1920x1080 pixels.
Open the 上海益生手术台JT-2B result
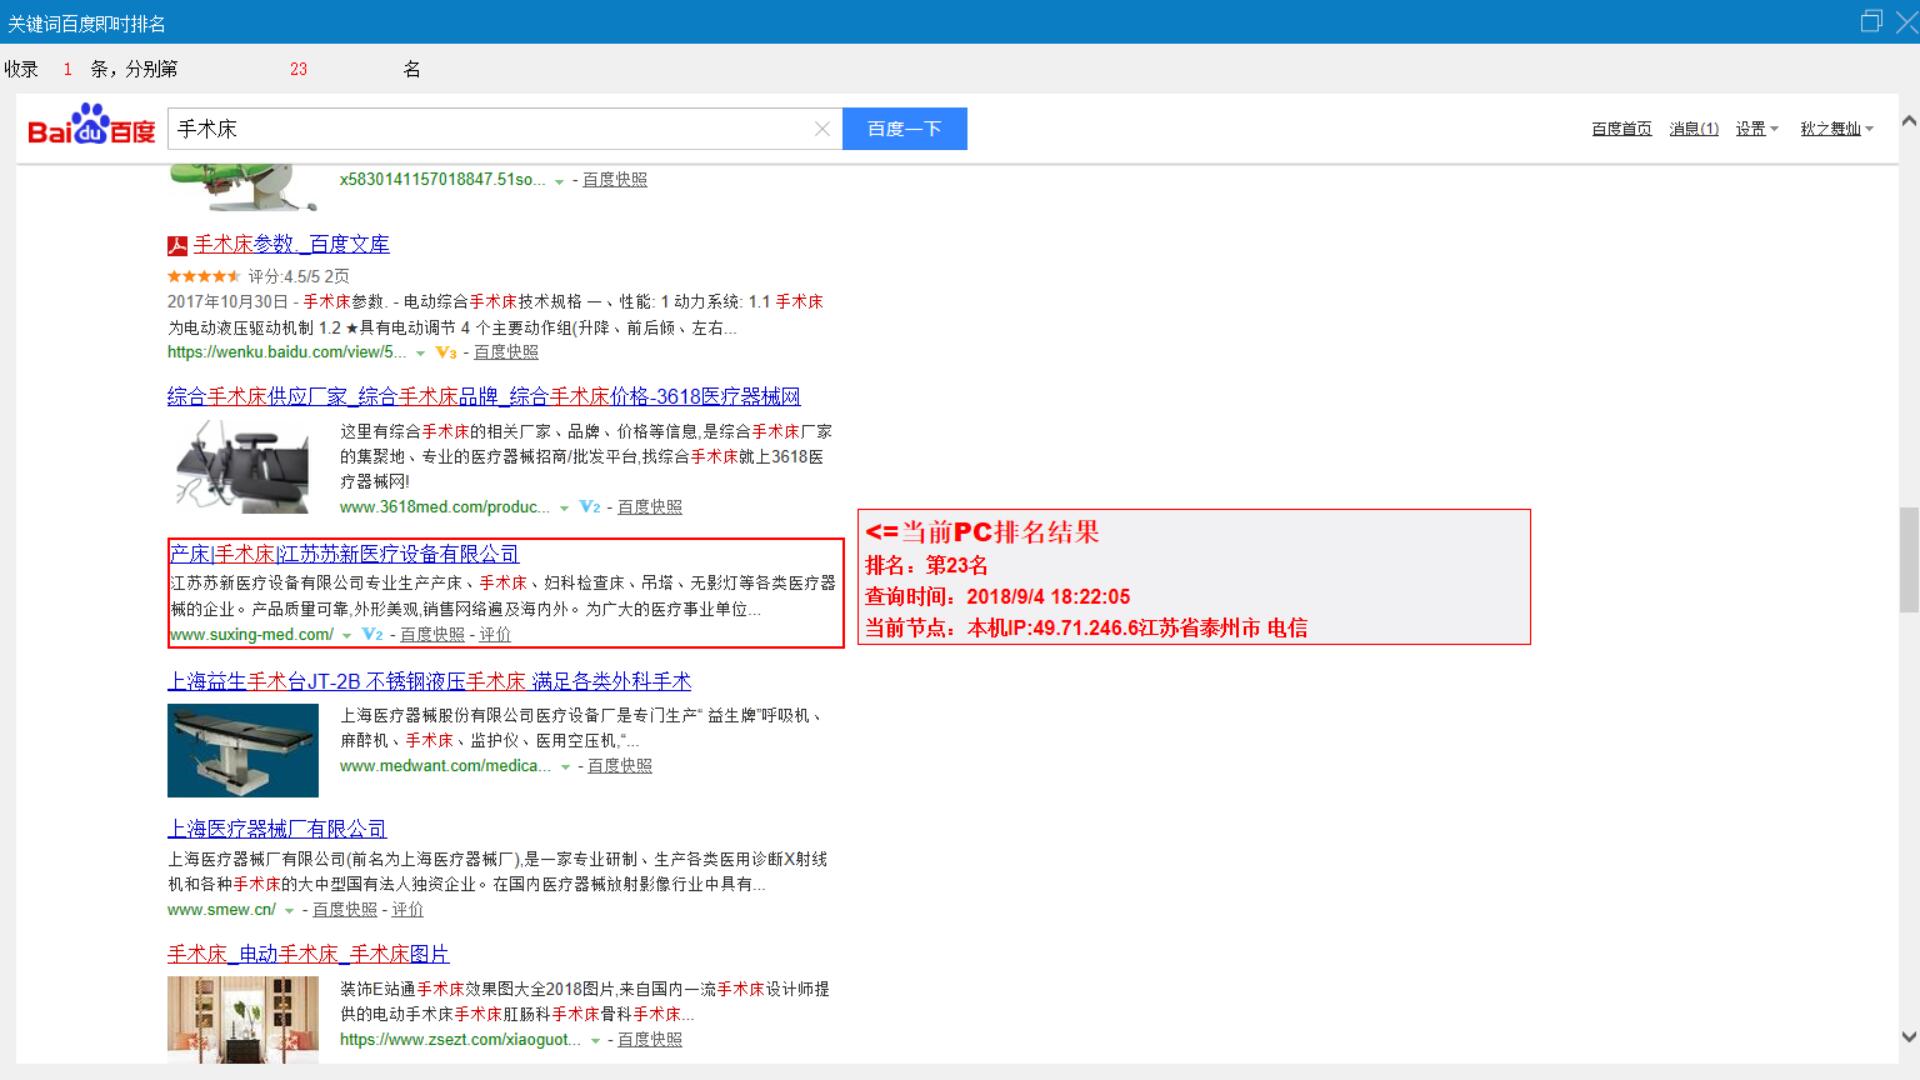click(429, 681)
